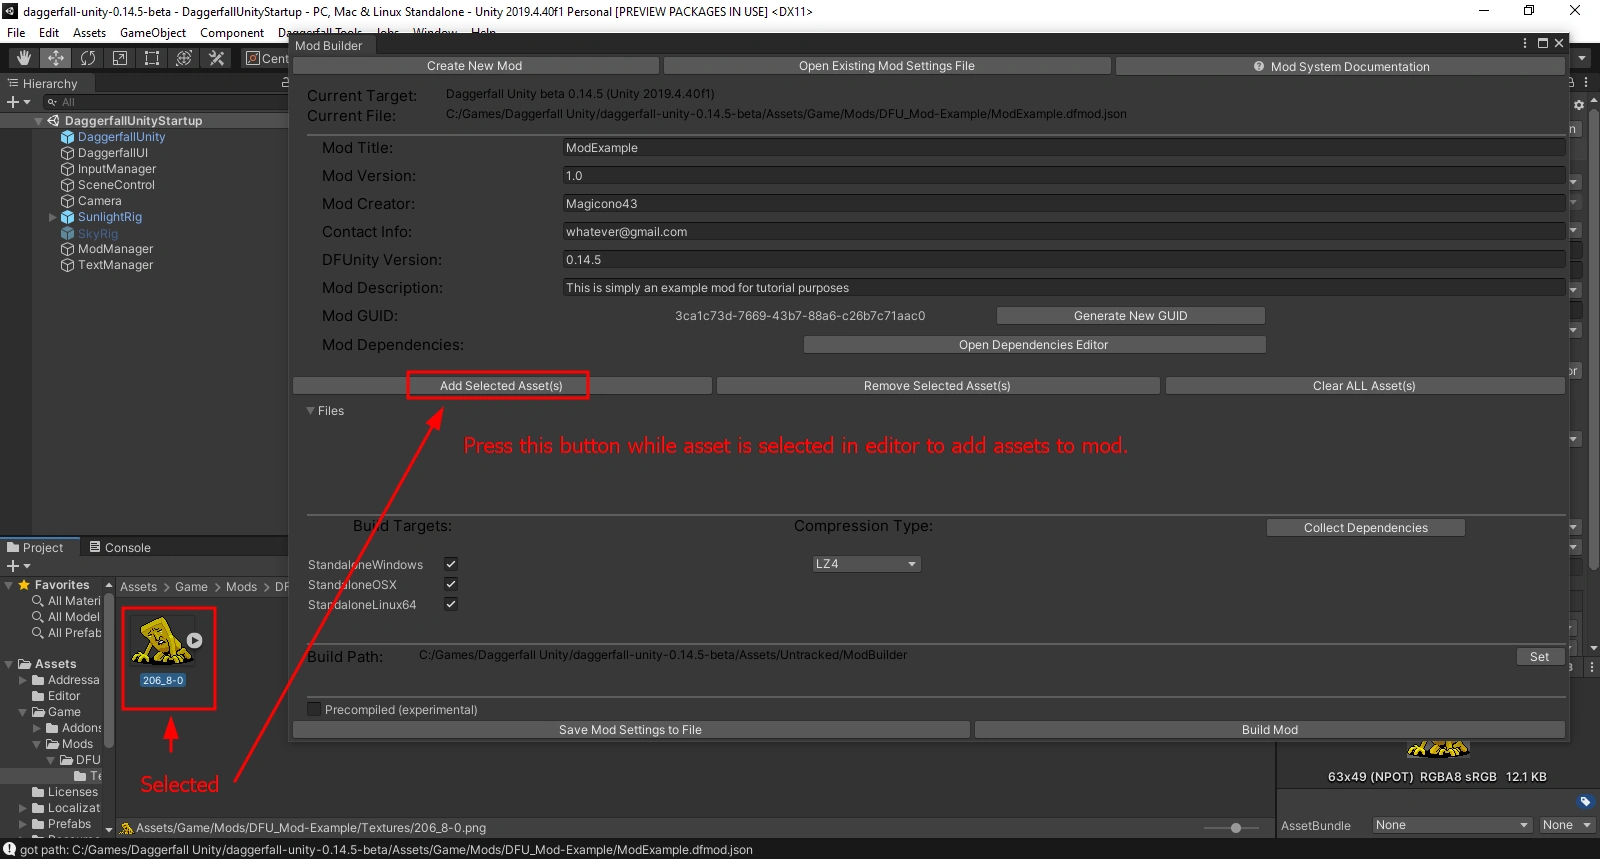The image size is (1600, 859).
Task: Click the TextManager object cube icon
Action: tap(68, 265)
